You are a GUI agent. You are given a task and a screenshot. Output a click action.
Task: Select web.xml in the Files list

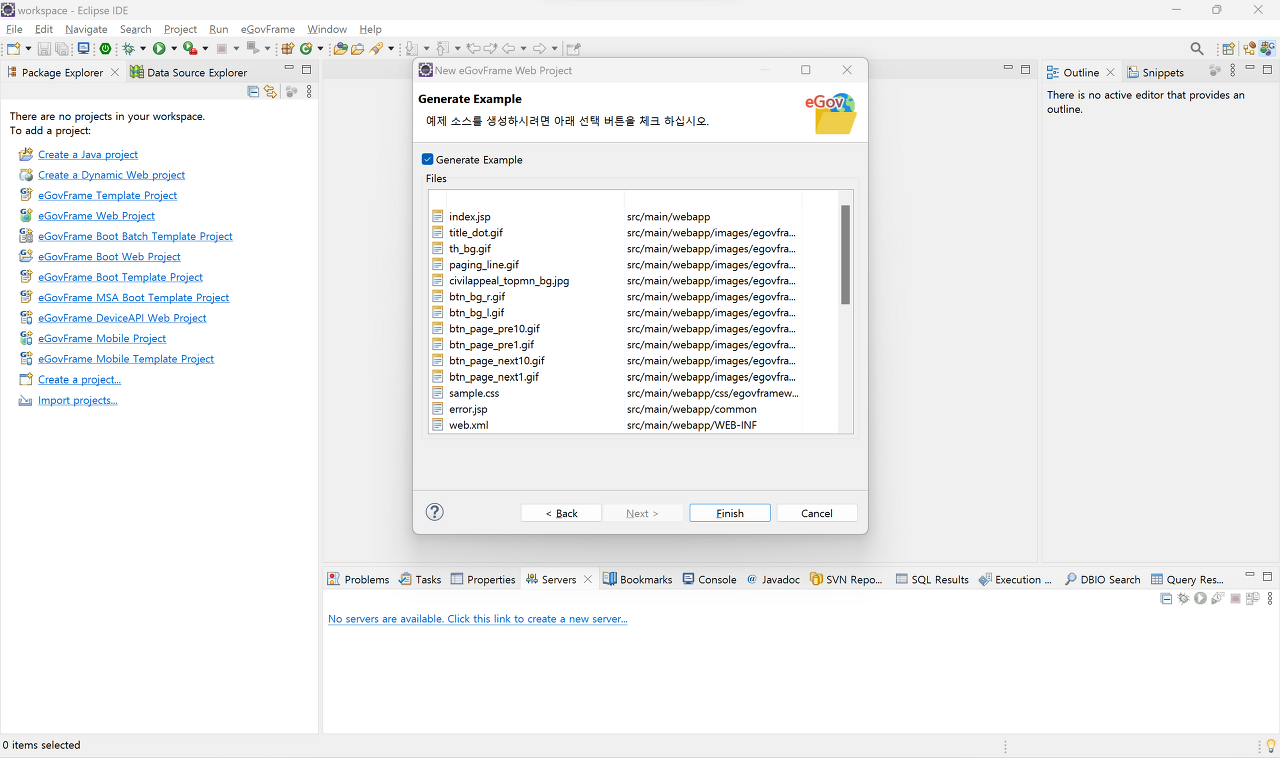(469, 425)
